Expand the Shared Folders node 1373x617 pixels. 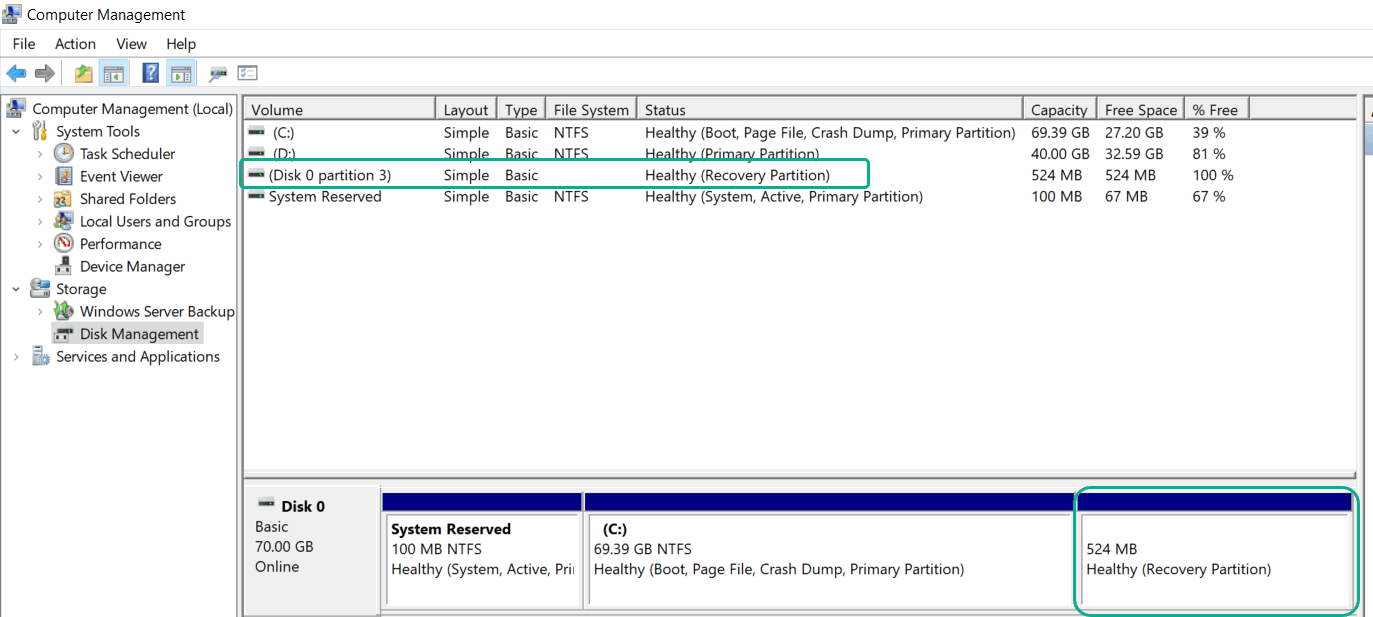click(40, 198)
